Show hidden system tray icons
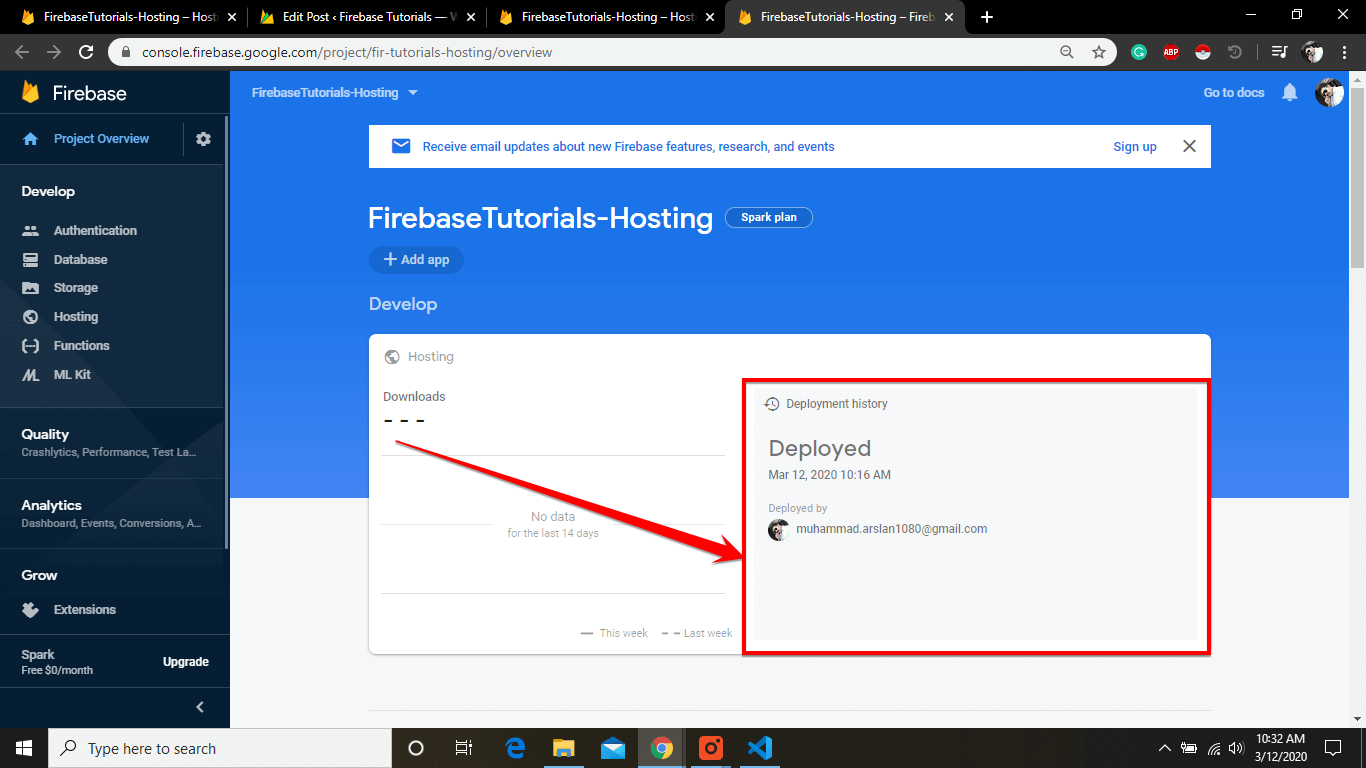 pyautogui.click(x=1164, y=748)
